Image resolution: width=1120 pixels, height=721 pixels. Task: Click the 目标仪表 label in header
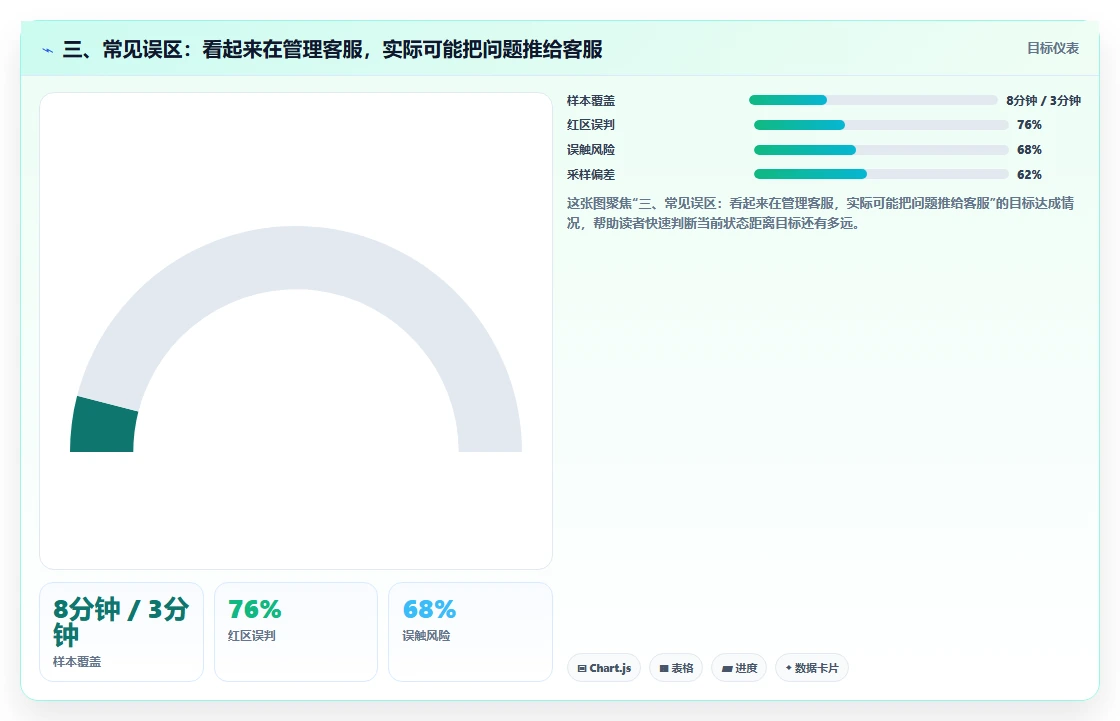tap(1053, 48)
